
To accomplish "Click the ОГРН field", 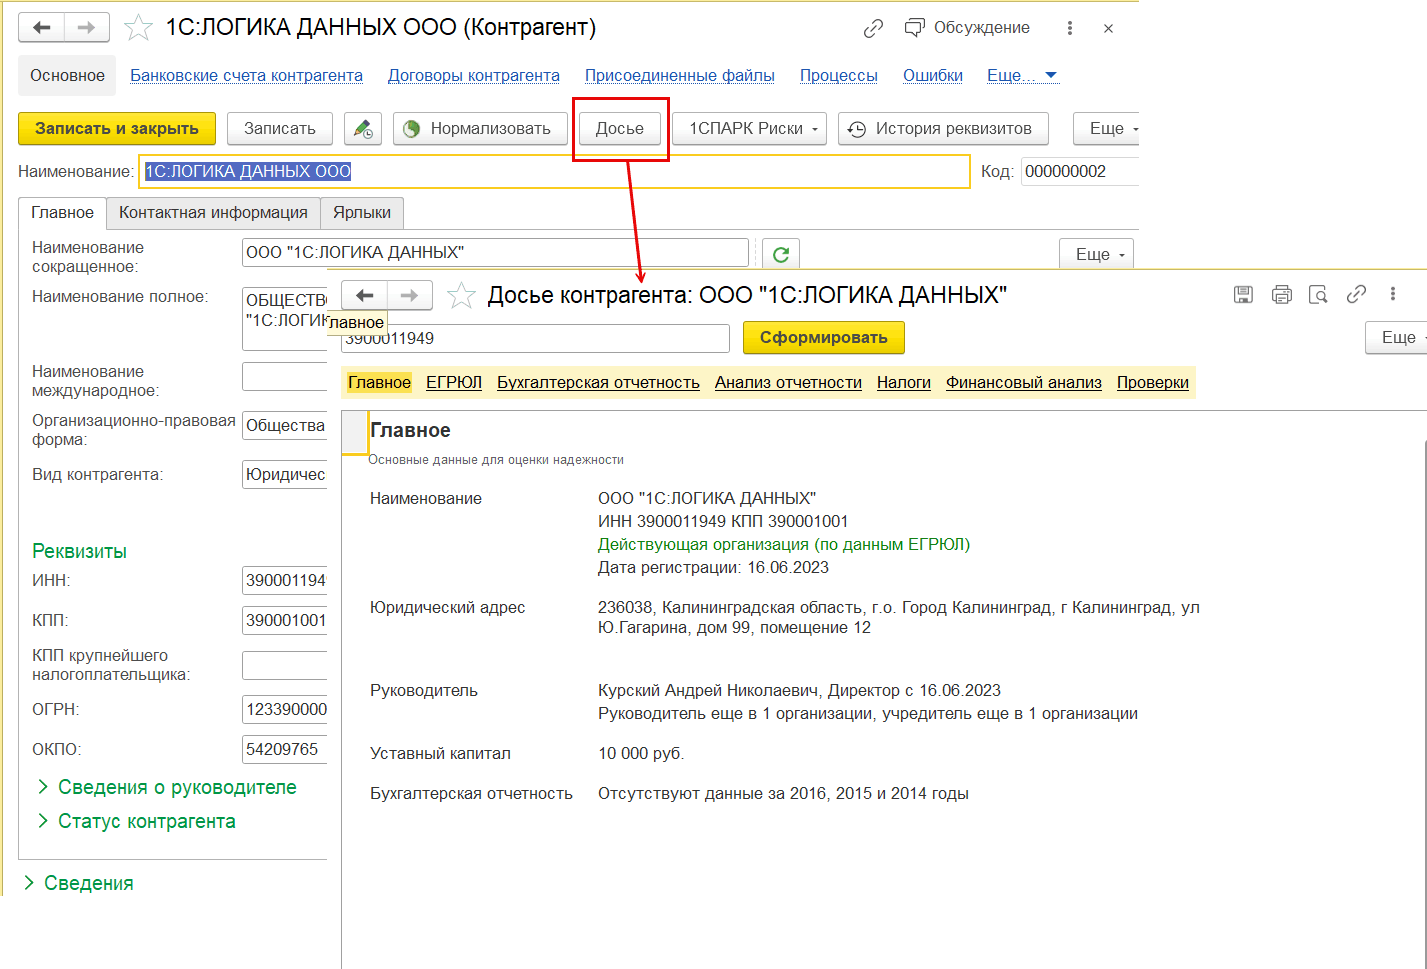I will [285, 709].
